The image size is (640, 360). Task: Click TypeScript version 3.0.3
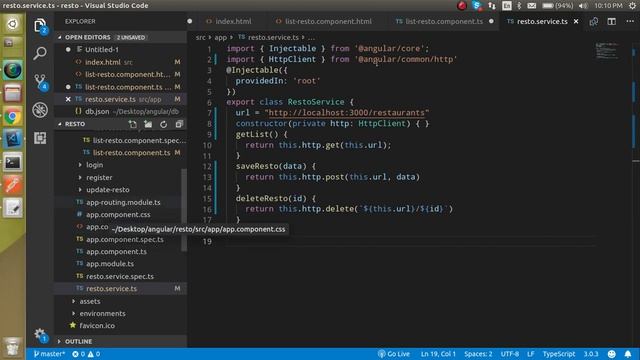pos(591,354)
